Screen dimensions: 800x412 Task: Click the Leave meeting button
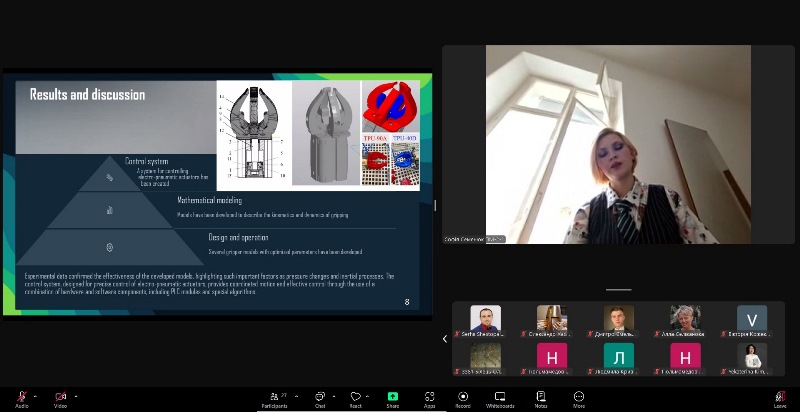[x=780, y=398]
